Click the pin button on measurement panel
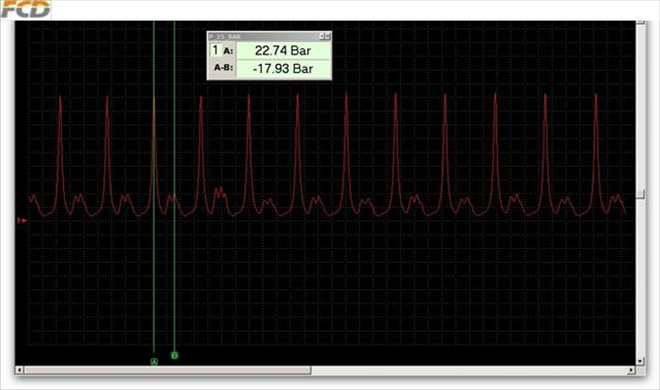 (322, 37)
